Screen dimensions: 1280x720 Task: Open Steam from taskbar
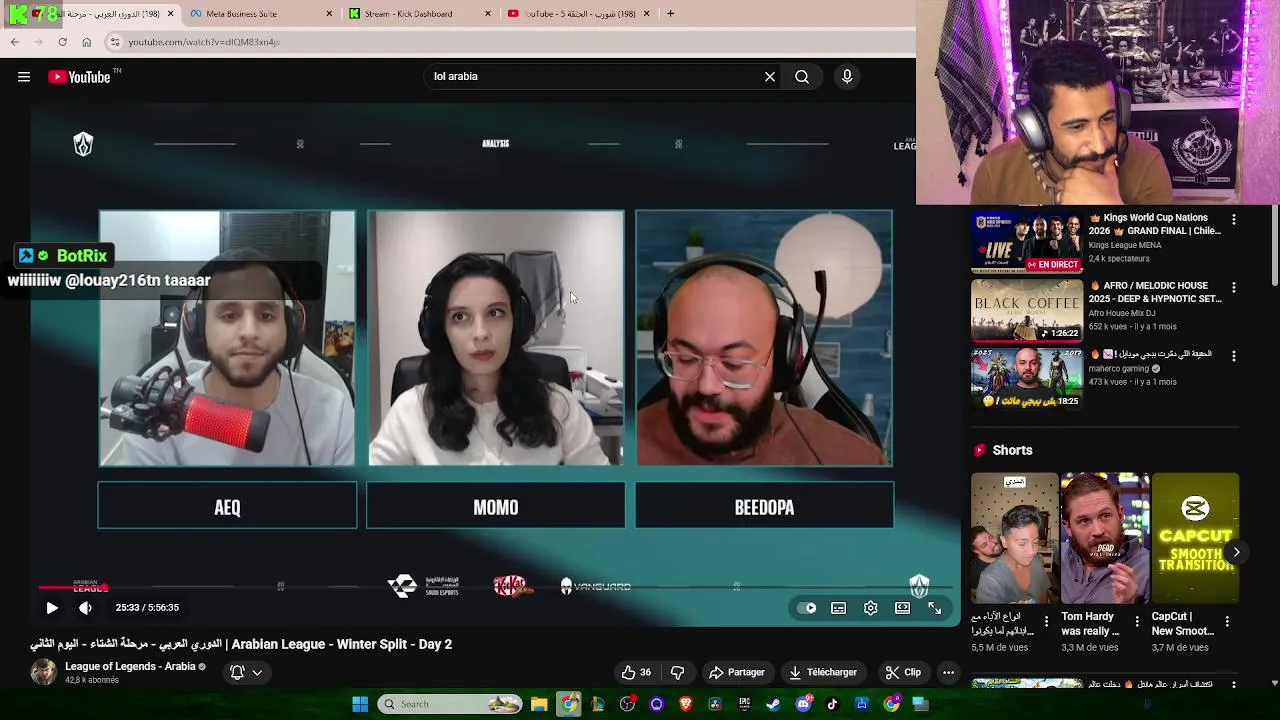(x=773, y=704)
